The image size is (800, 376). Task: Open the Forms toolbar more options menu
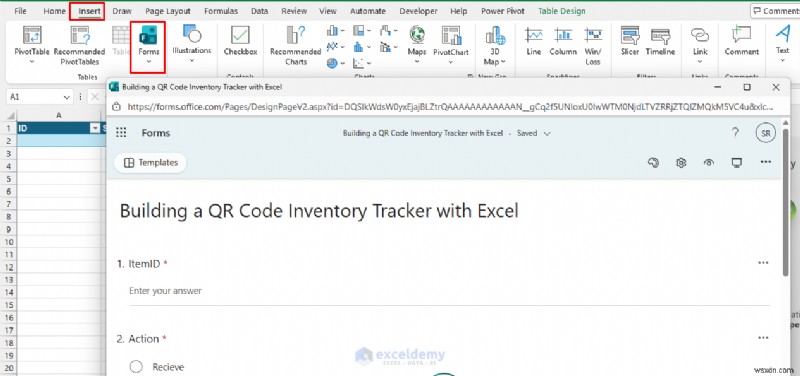click(x=765, y=162)
